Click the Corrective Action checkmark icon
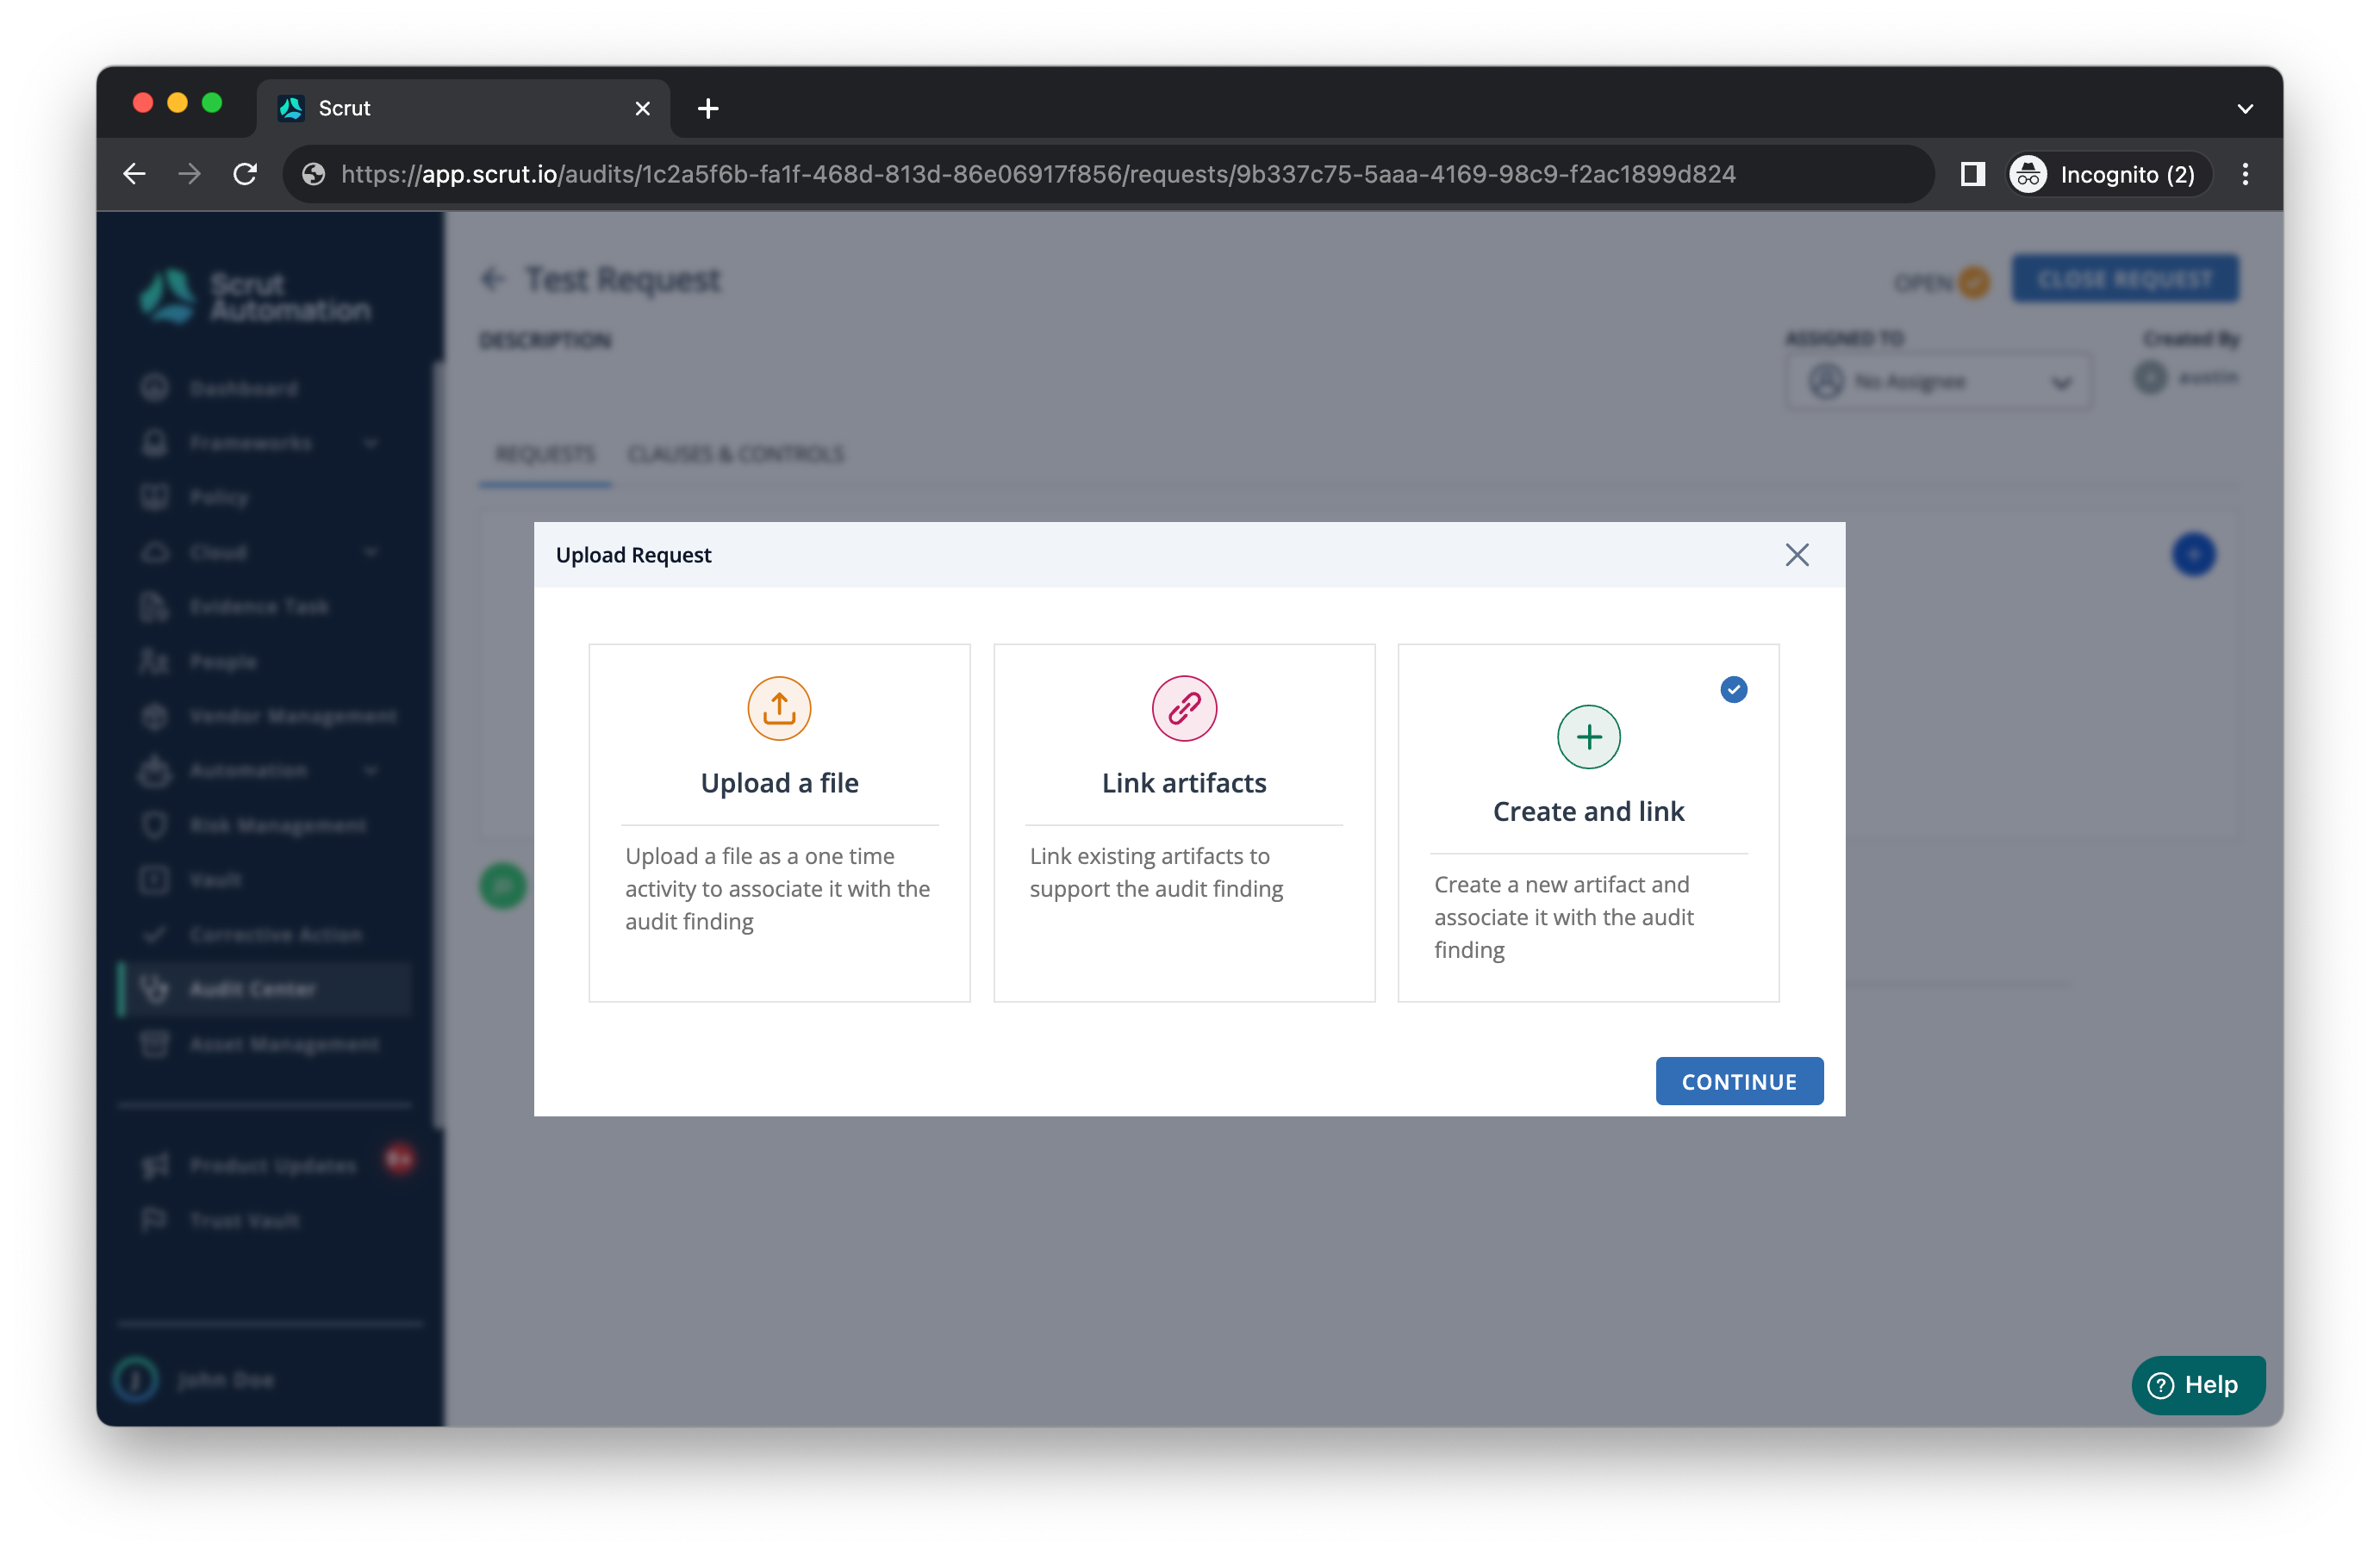Image resolution: width=2380 pixels, height=1554 pixels. pos(154,934)
